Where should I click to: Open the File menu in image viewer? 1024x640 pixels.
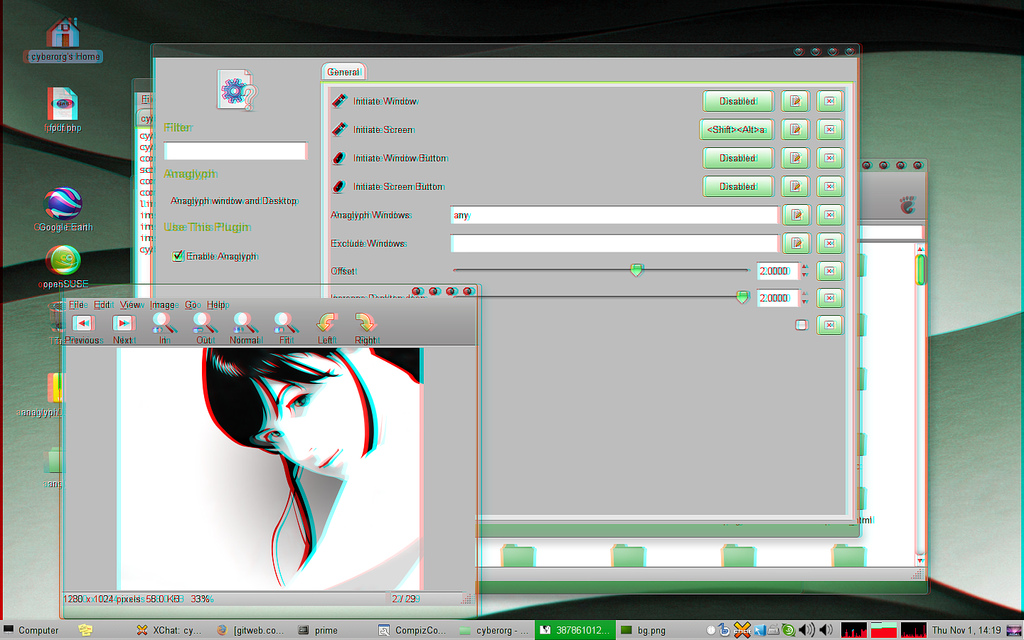pos(76,305)
